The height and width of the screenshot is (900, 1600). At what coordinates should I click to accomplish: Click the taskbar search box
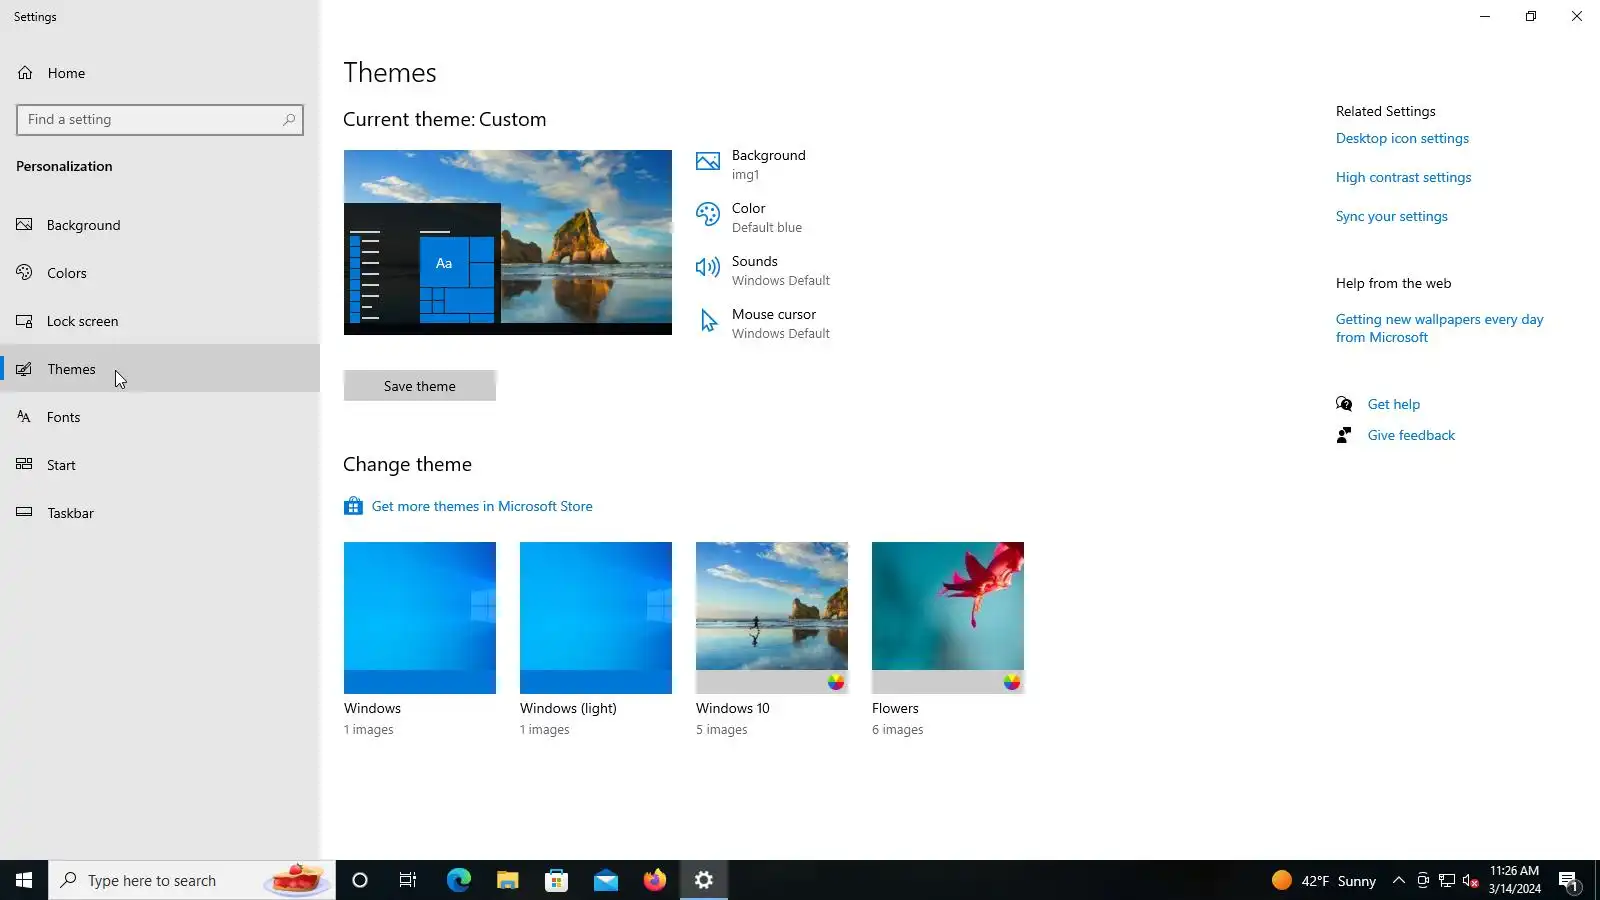click(x=192, y=880)
